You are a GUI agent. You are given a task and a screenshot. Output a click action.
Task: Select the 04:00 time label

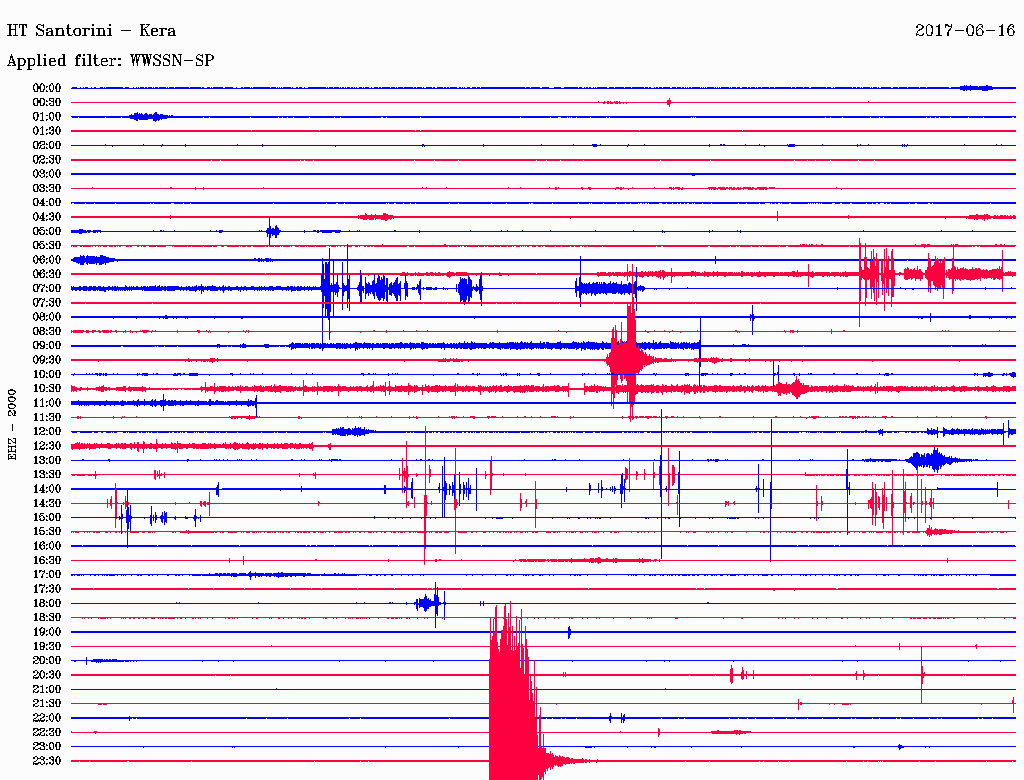click(47, 203)
